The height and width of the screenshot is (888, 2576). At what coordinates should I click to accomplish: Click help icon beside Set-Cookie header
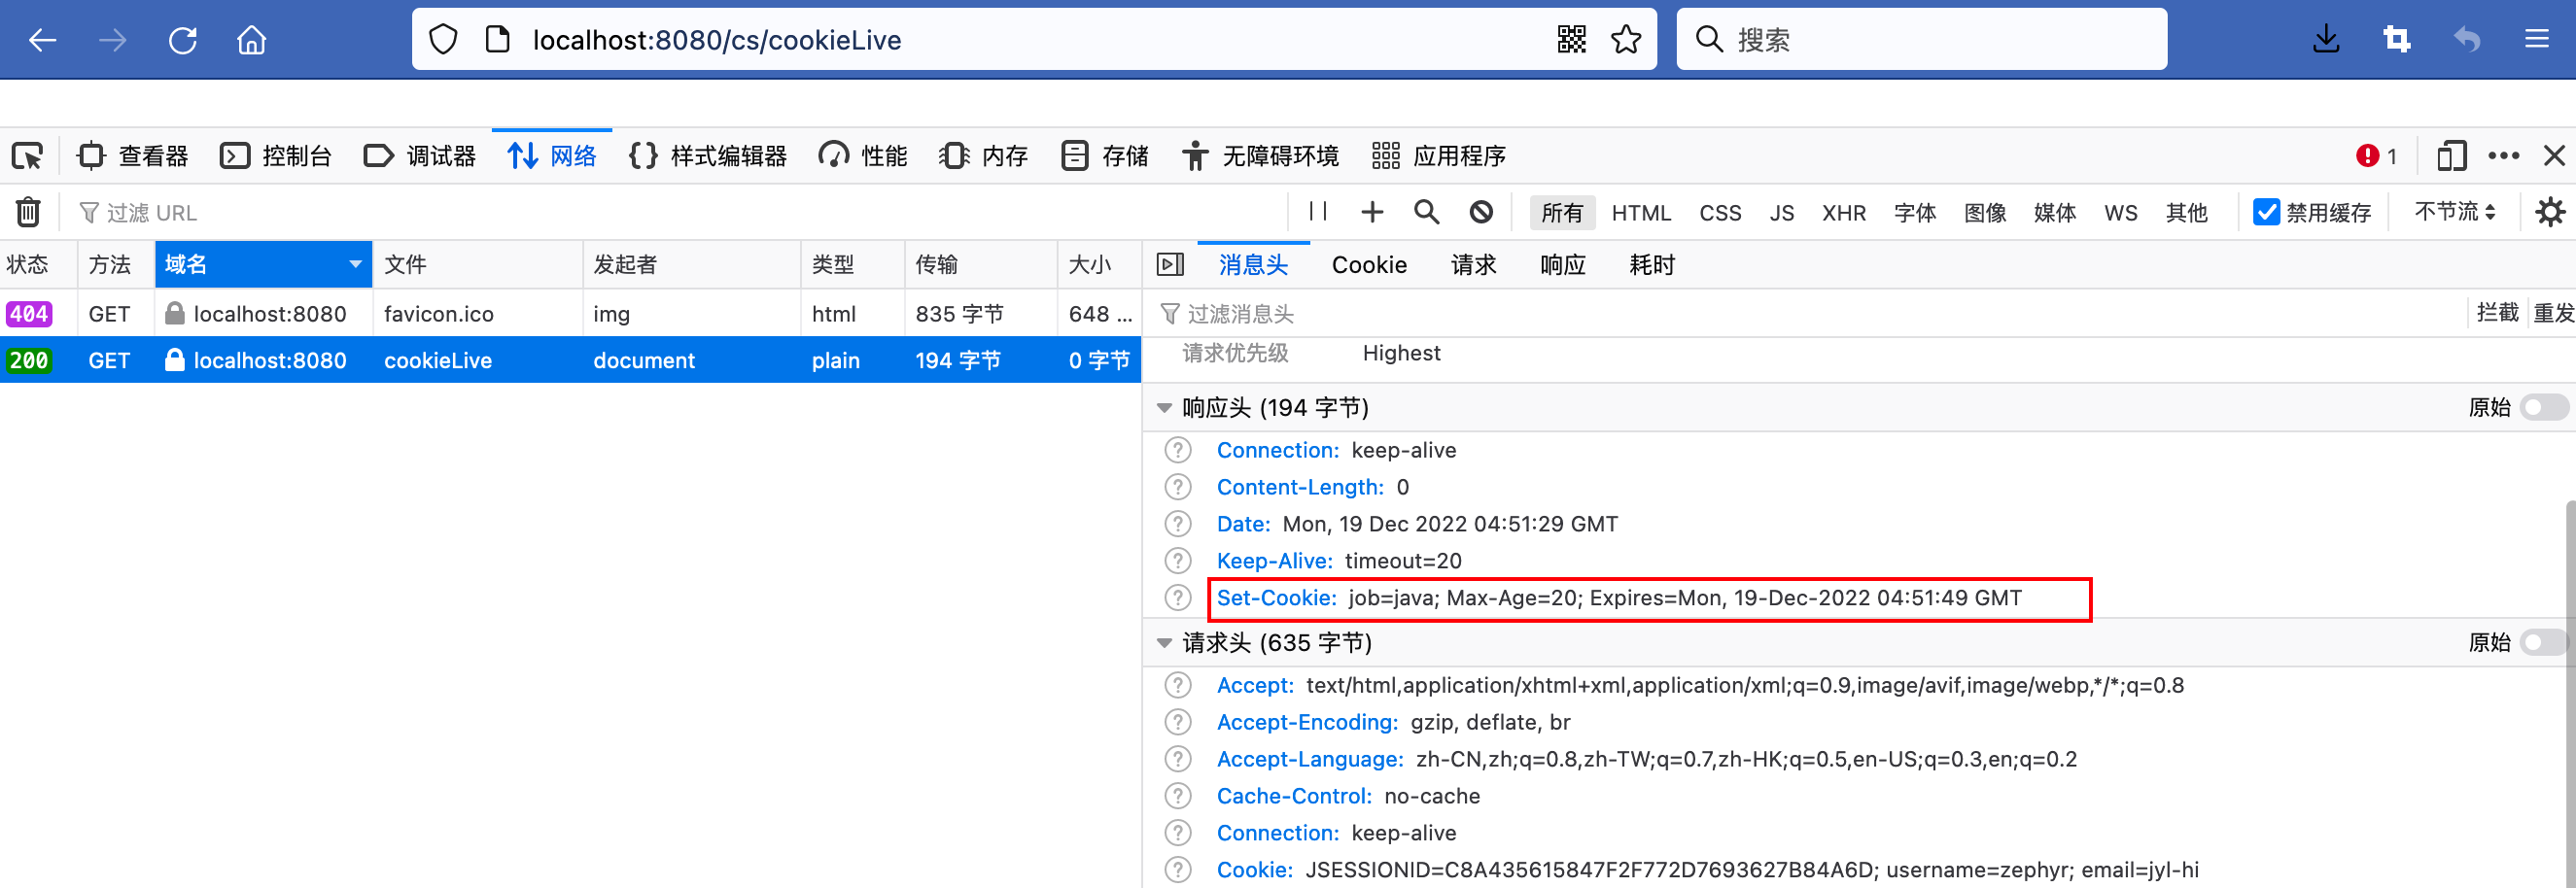[1178, 598]
